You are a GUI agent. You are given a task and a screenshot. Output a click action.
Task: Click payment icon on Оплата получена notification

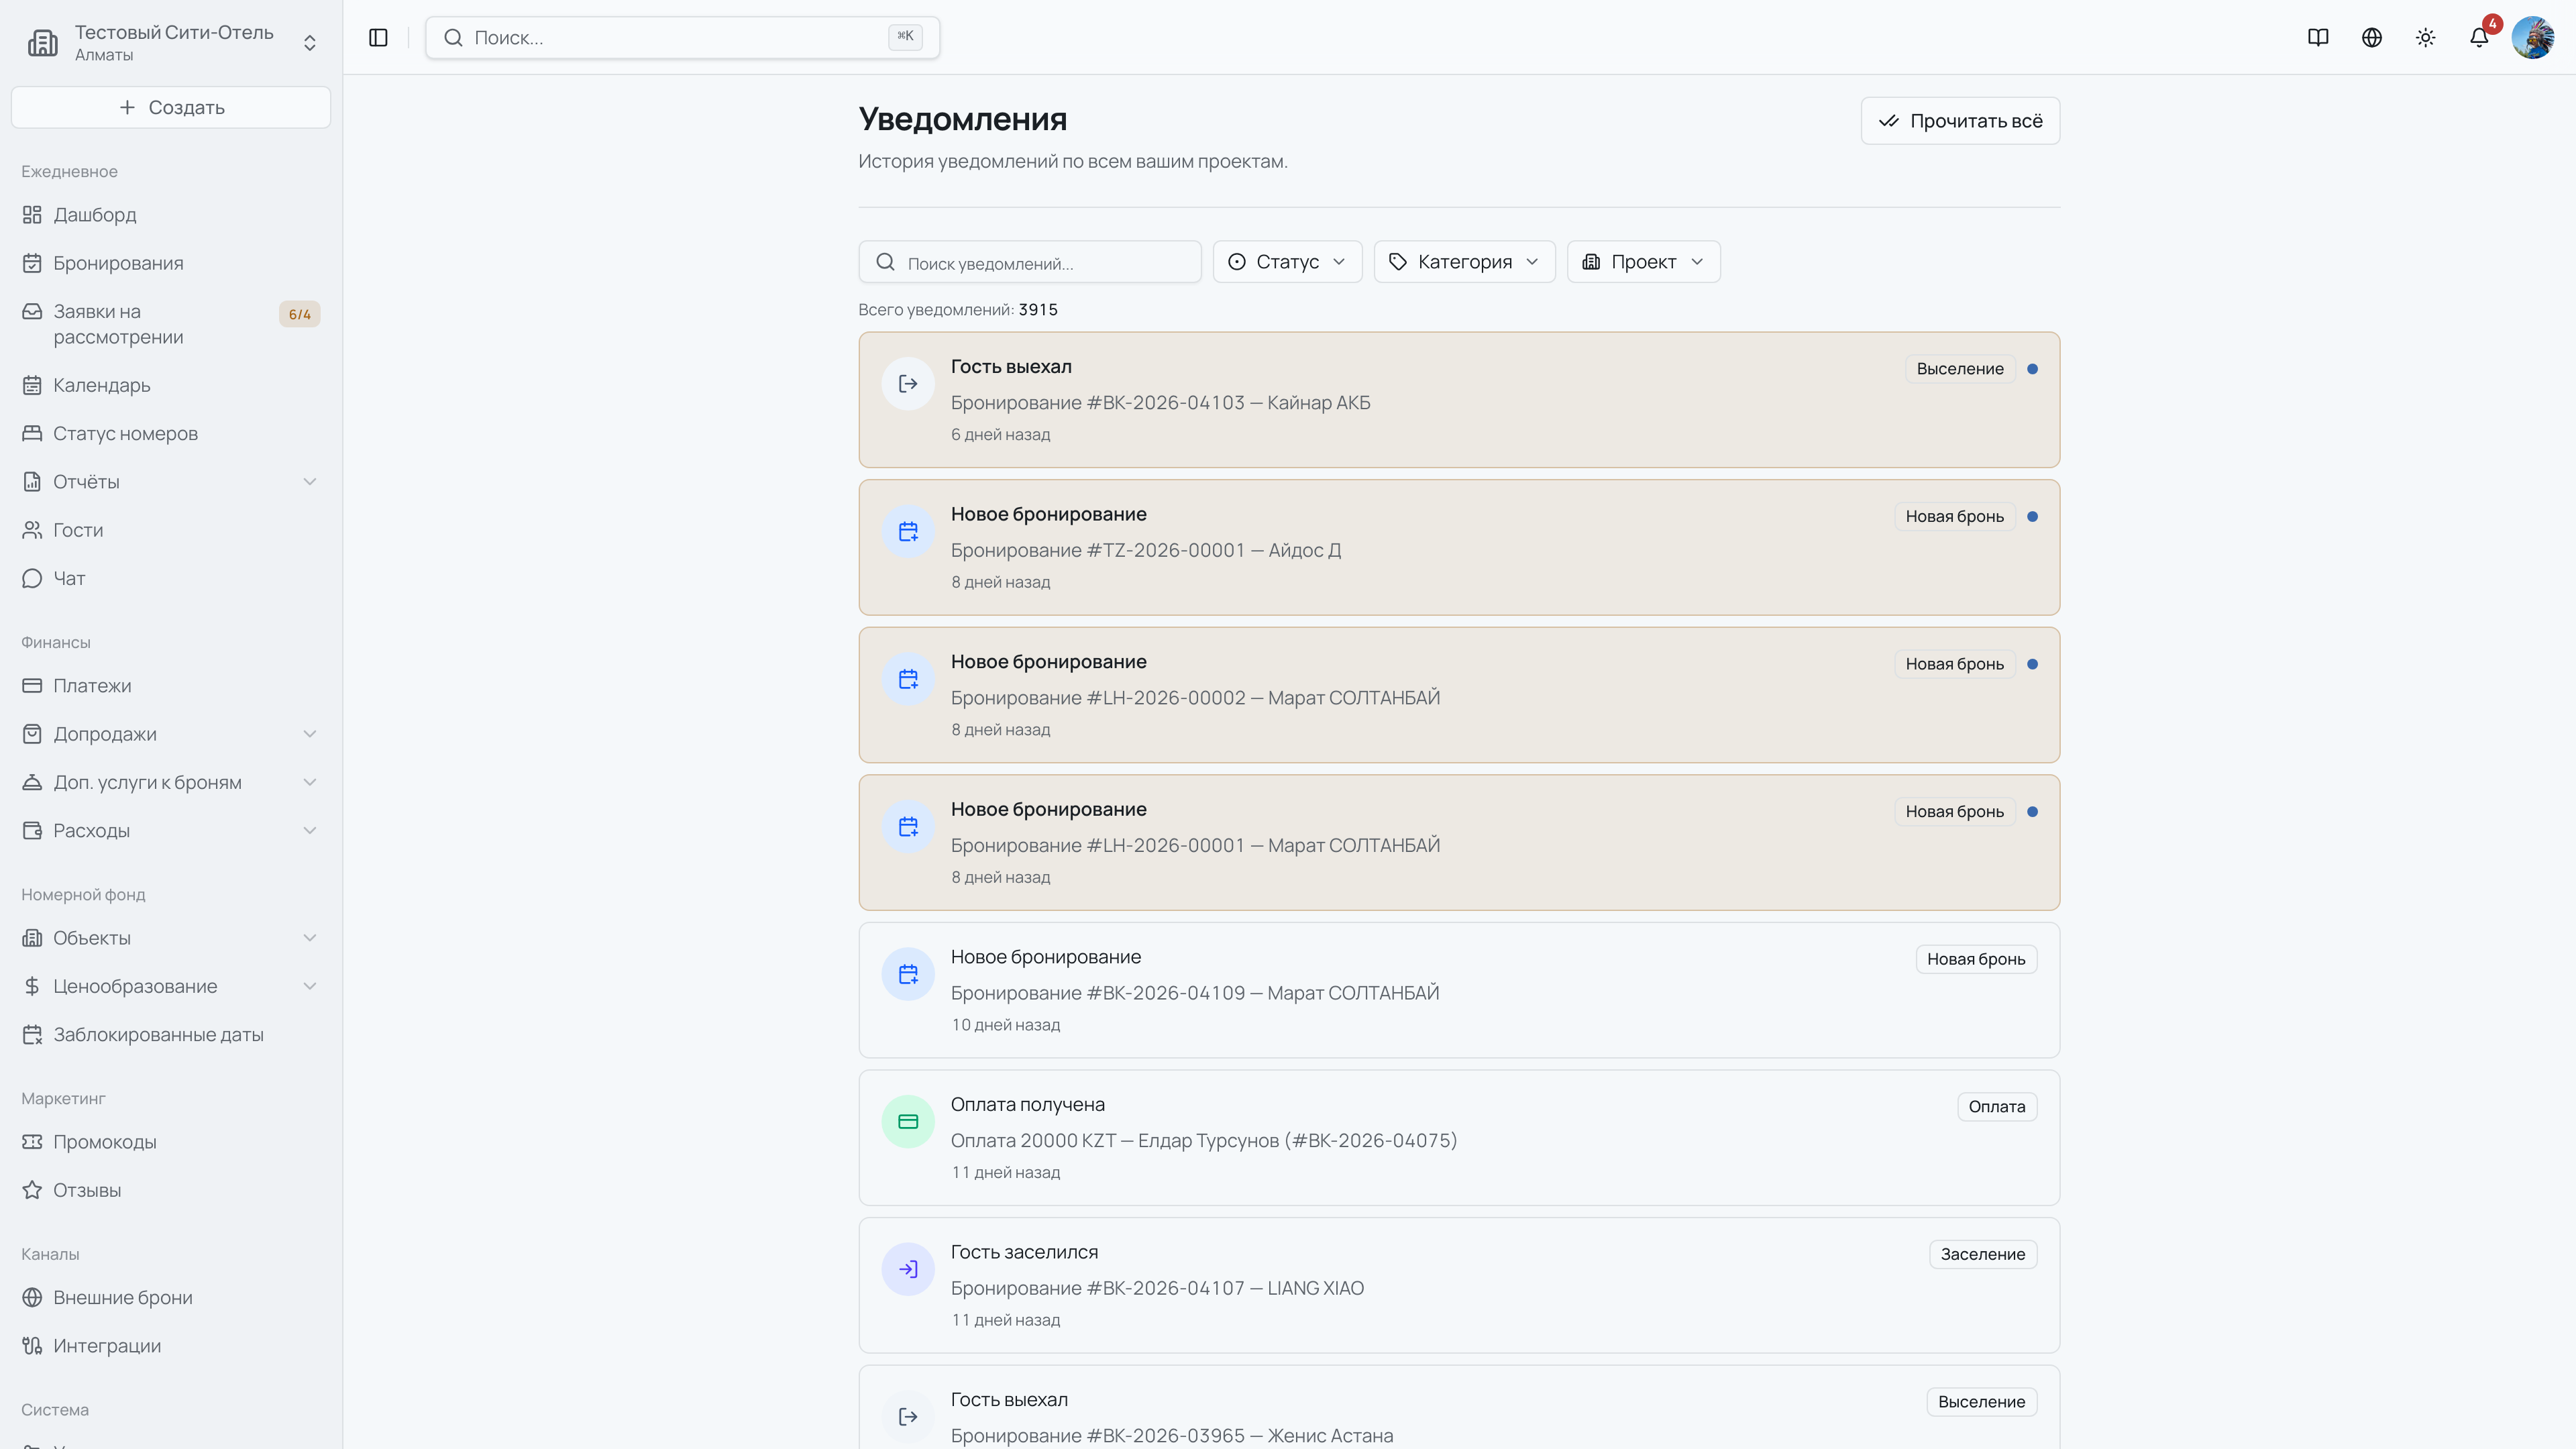908,1122
